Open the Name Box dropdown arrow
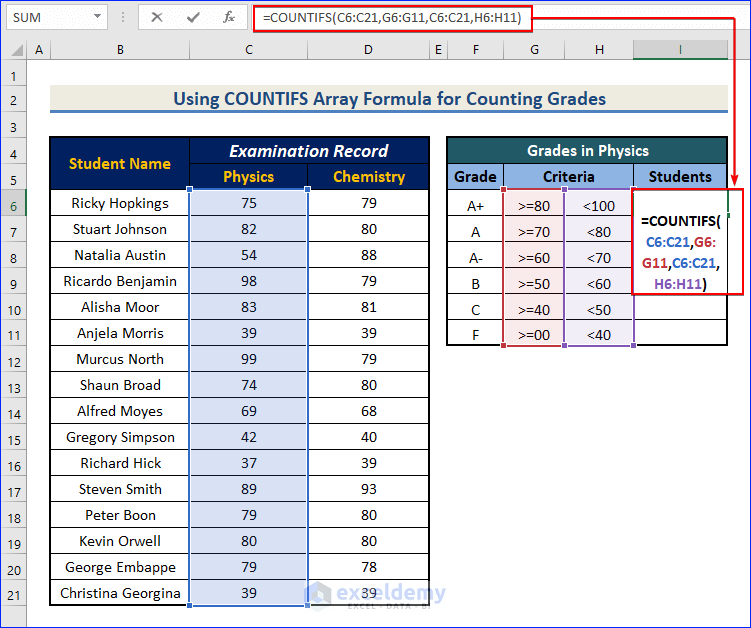Screen dimensions: 751x628 tap(97, 17)
